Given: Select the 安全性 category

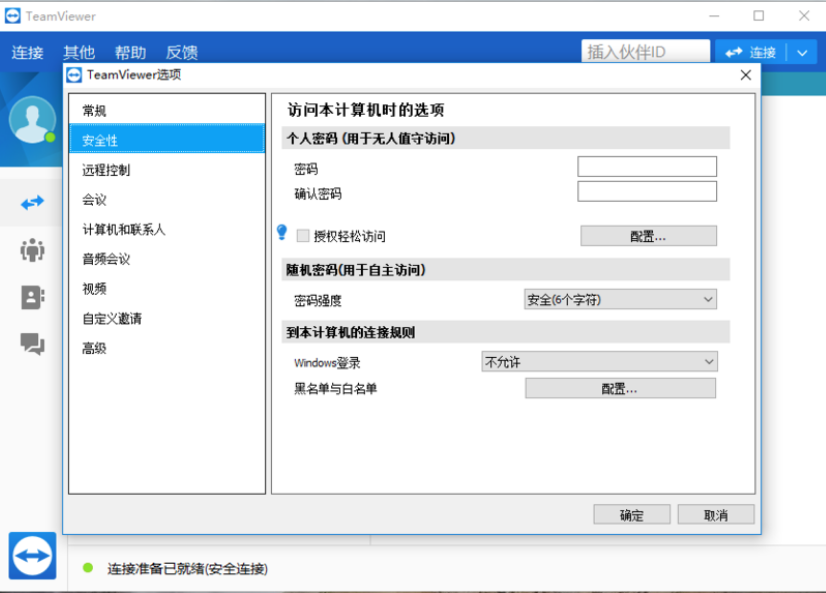Looking at the screenshot, I should (167, 140).
